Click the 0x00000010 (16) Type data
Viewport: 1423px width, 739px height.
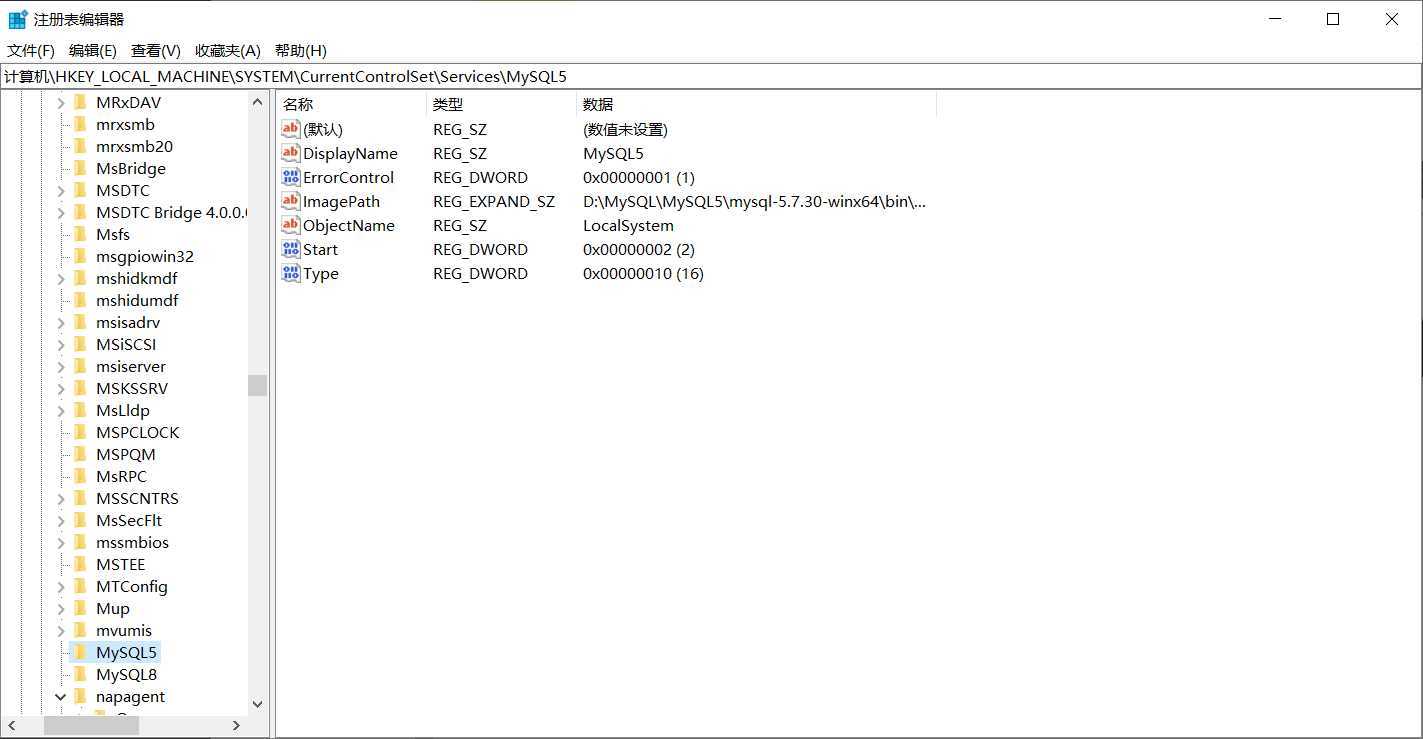click(643, 273)
